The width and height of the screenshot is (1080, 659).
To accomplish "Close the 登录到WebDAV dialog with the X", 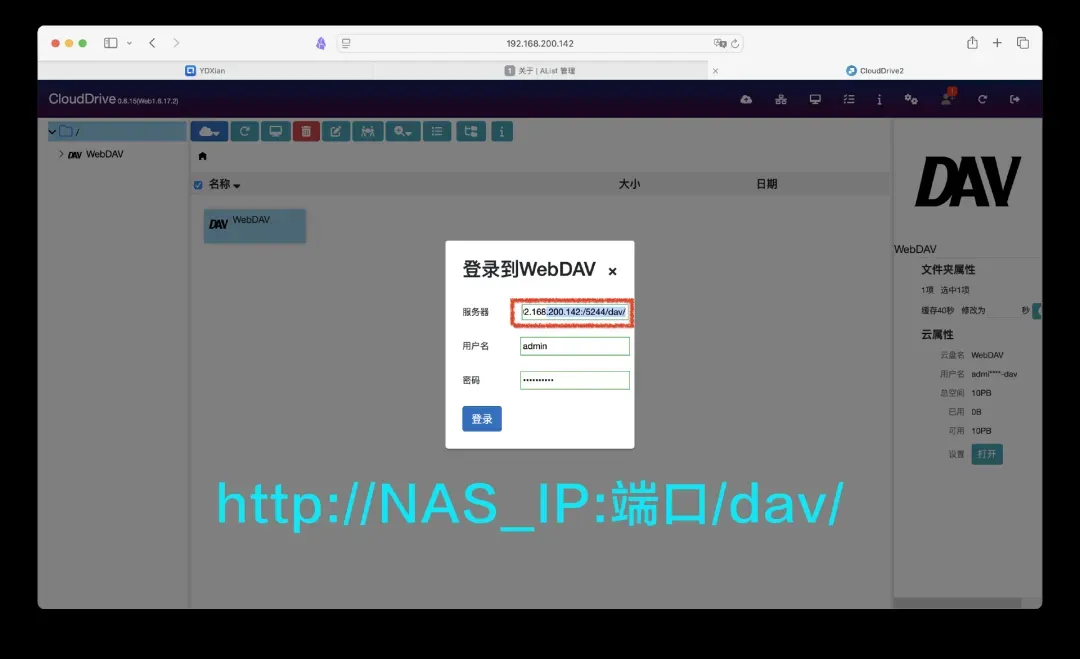I will (x=612, y=271).
